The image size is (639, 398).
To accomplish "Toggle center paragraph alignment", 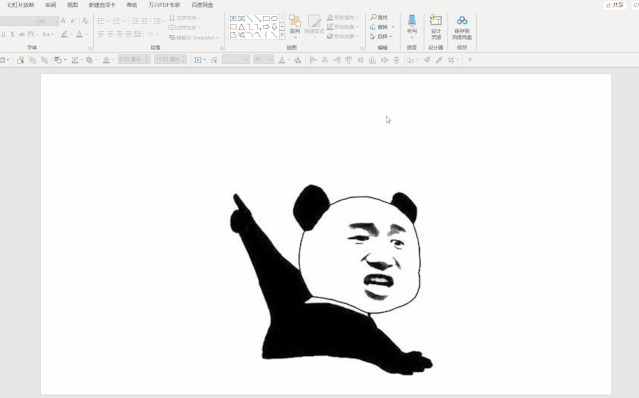I will coord(110,34).
